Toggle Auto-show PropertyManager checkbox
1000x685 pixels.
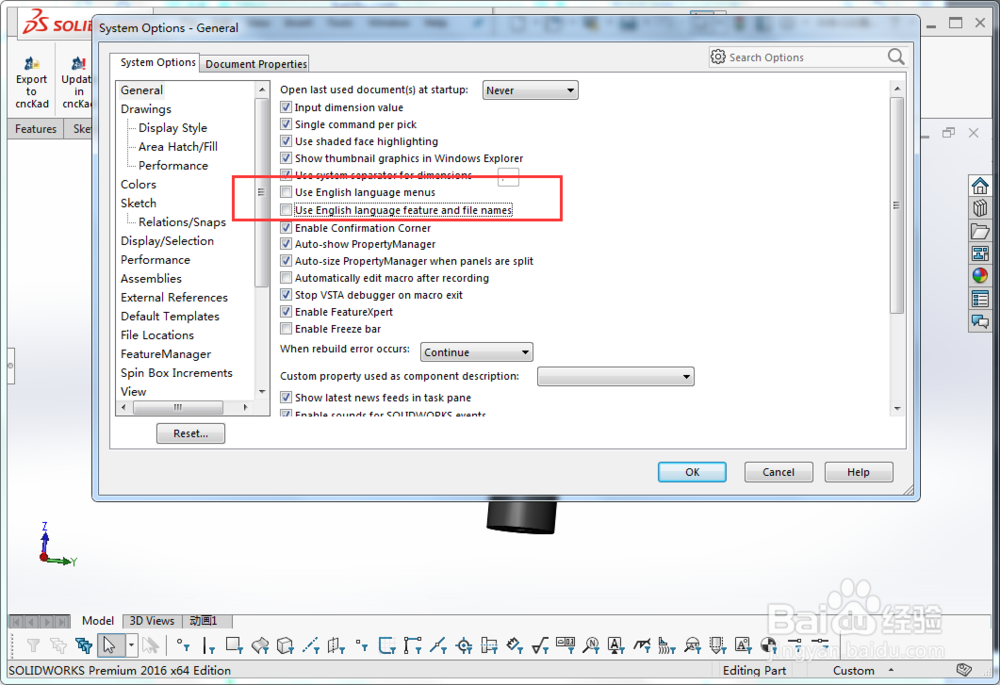coord(286,244)
